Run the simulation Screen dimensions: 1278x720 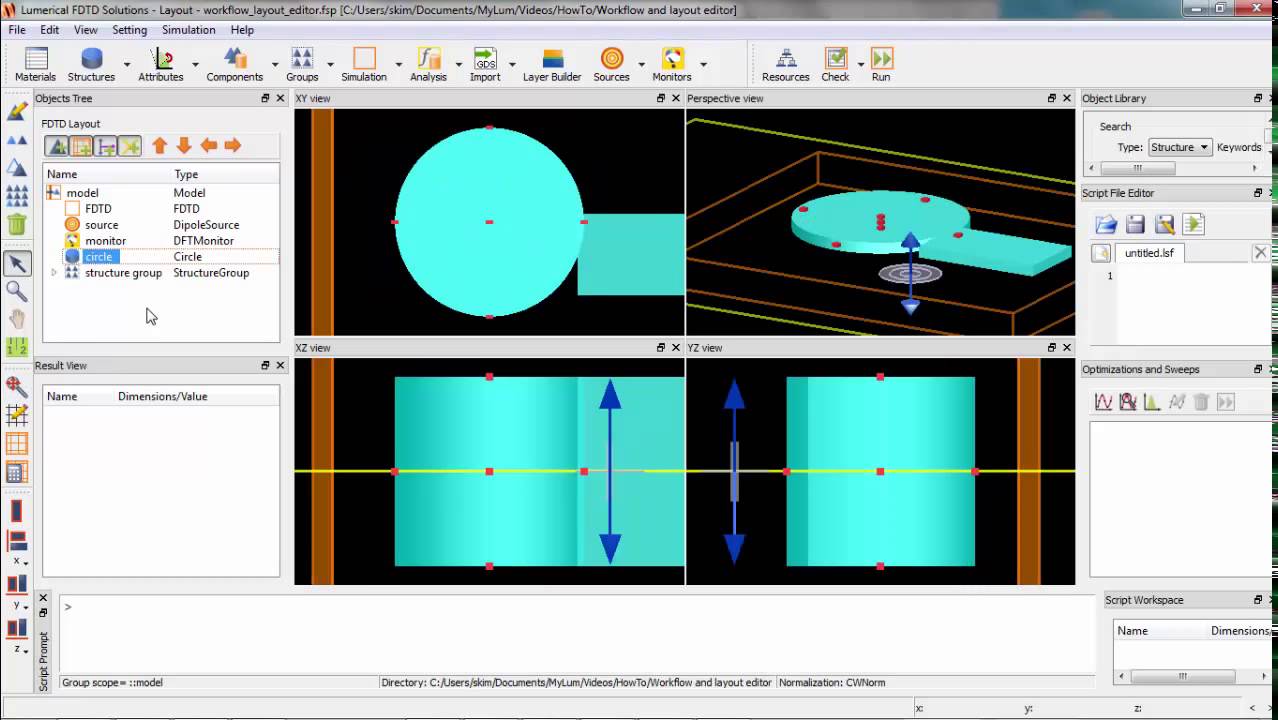tap(881, 64)
